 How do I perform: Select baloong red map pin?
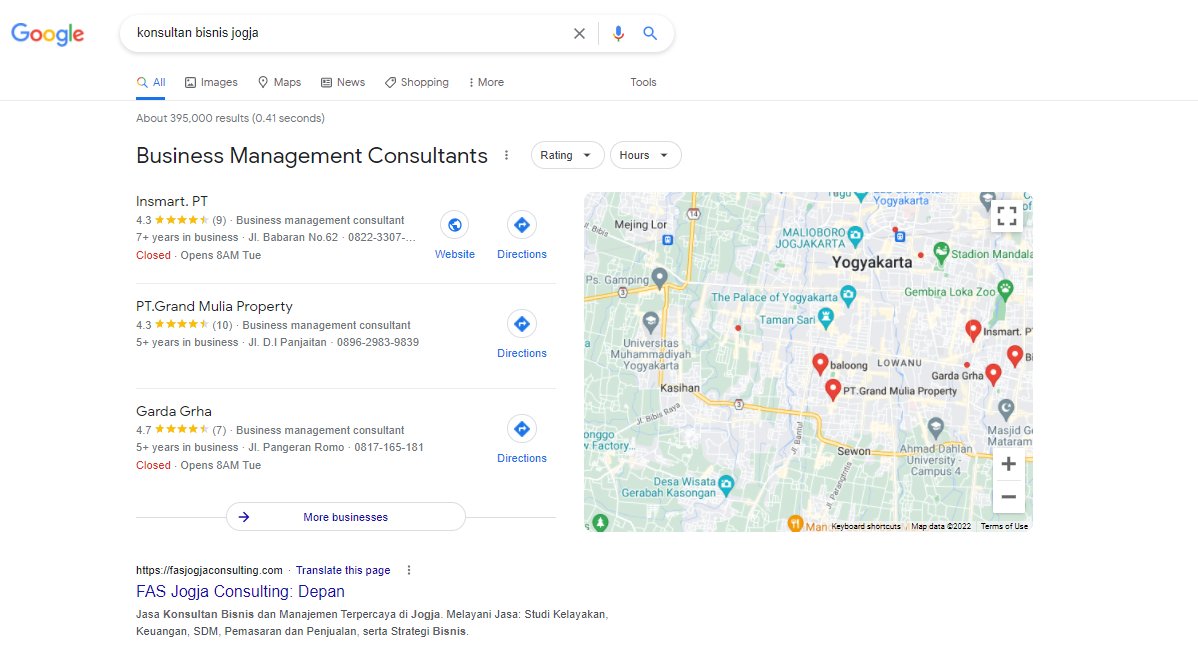[820, 364]
